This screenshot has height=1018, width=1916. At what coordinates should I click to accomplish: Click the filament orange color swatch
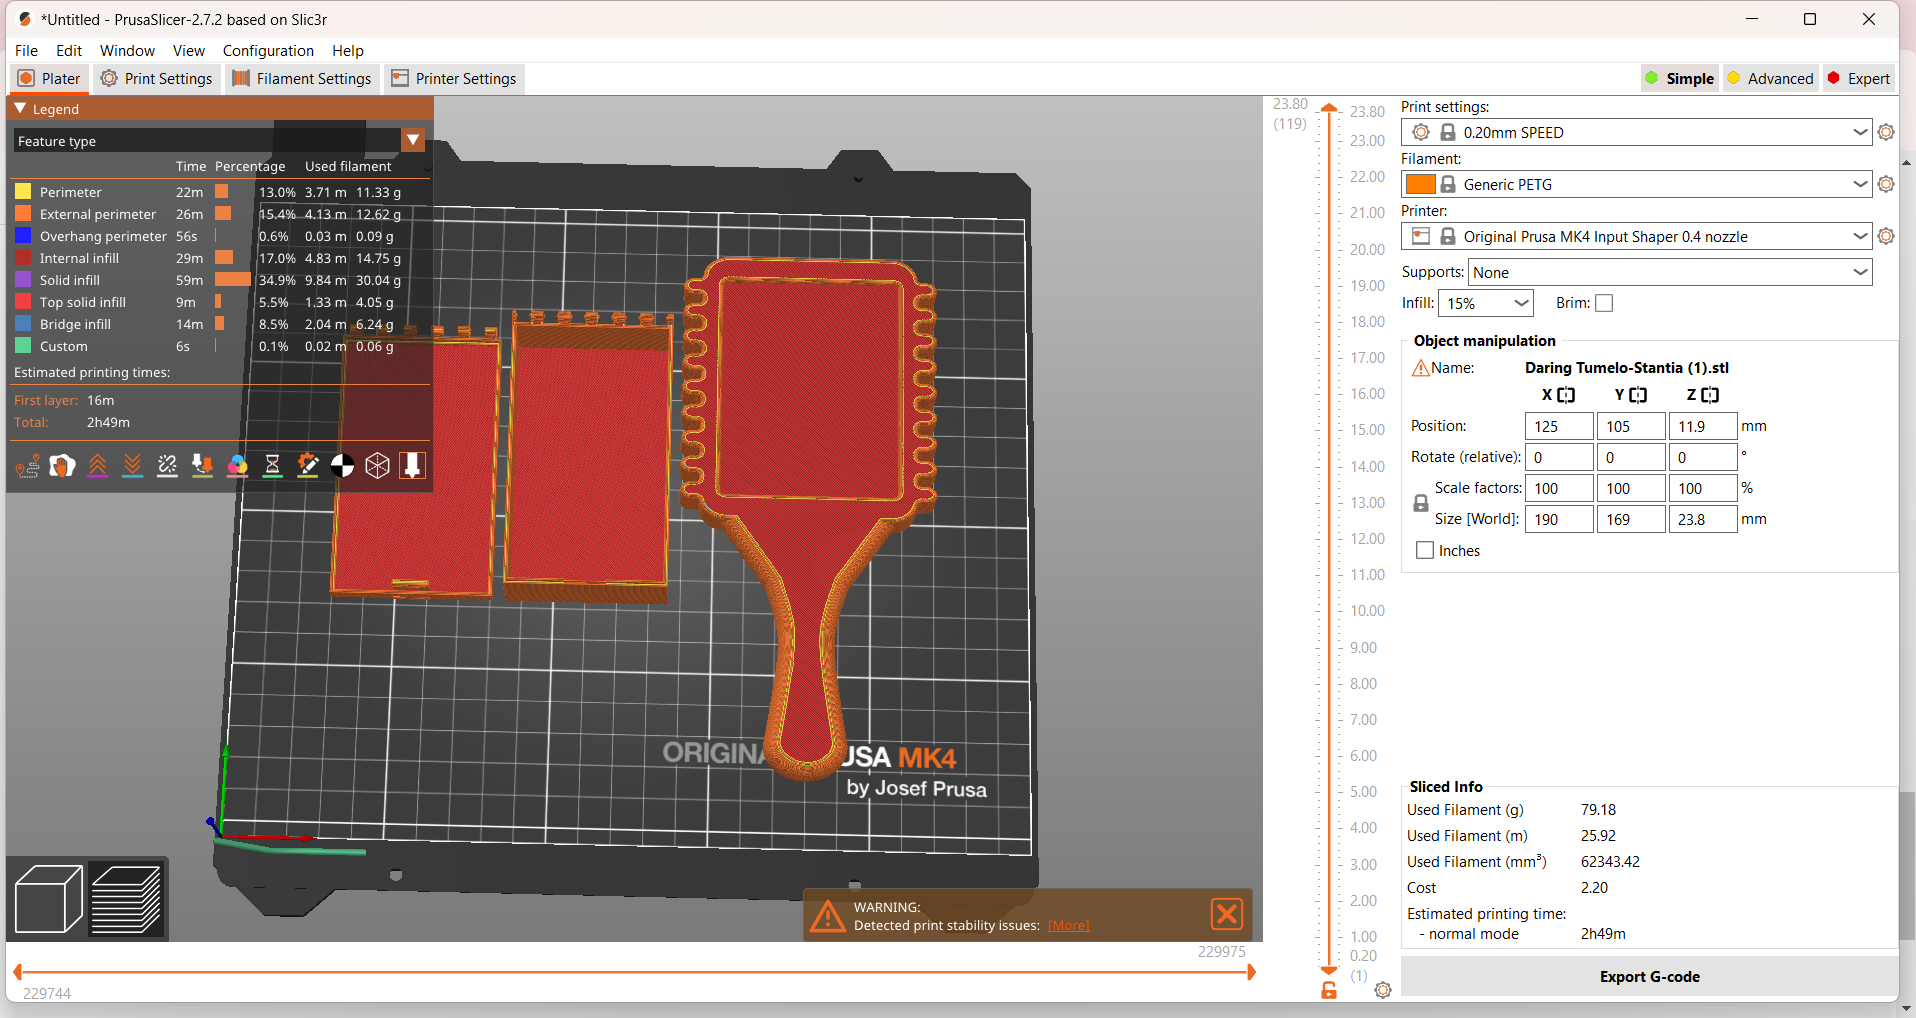[1420, 184]
